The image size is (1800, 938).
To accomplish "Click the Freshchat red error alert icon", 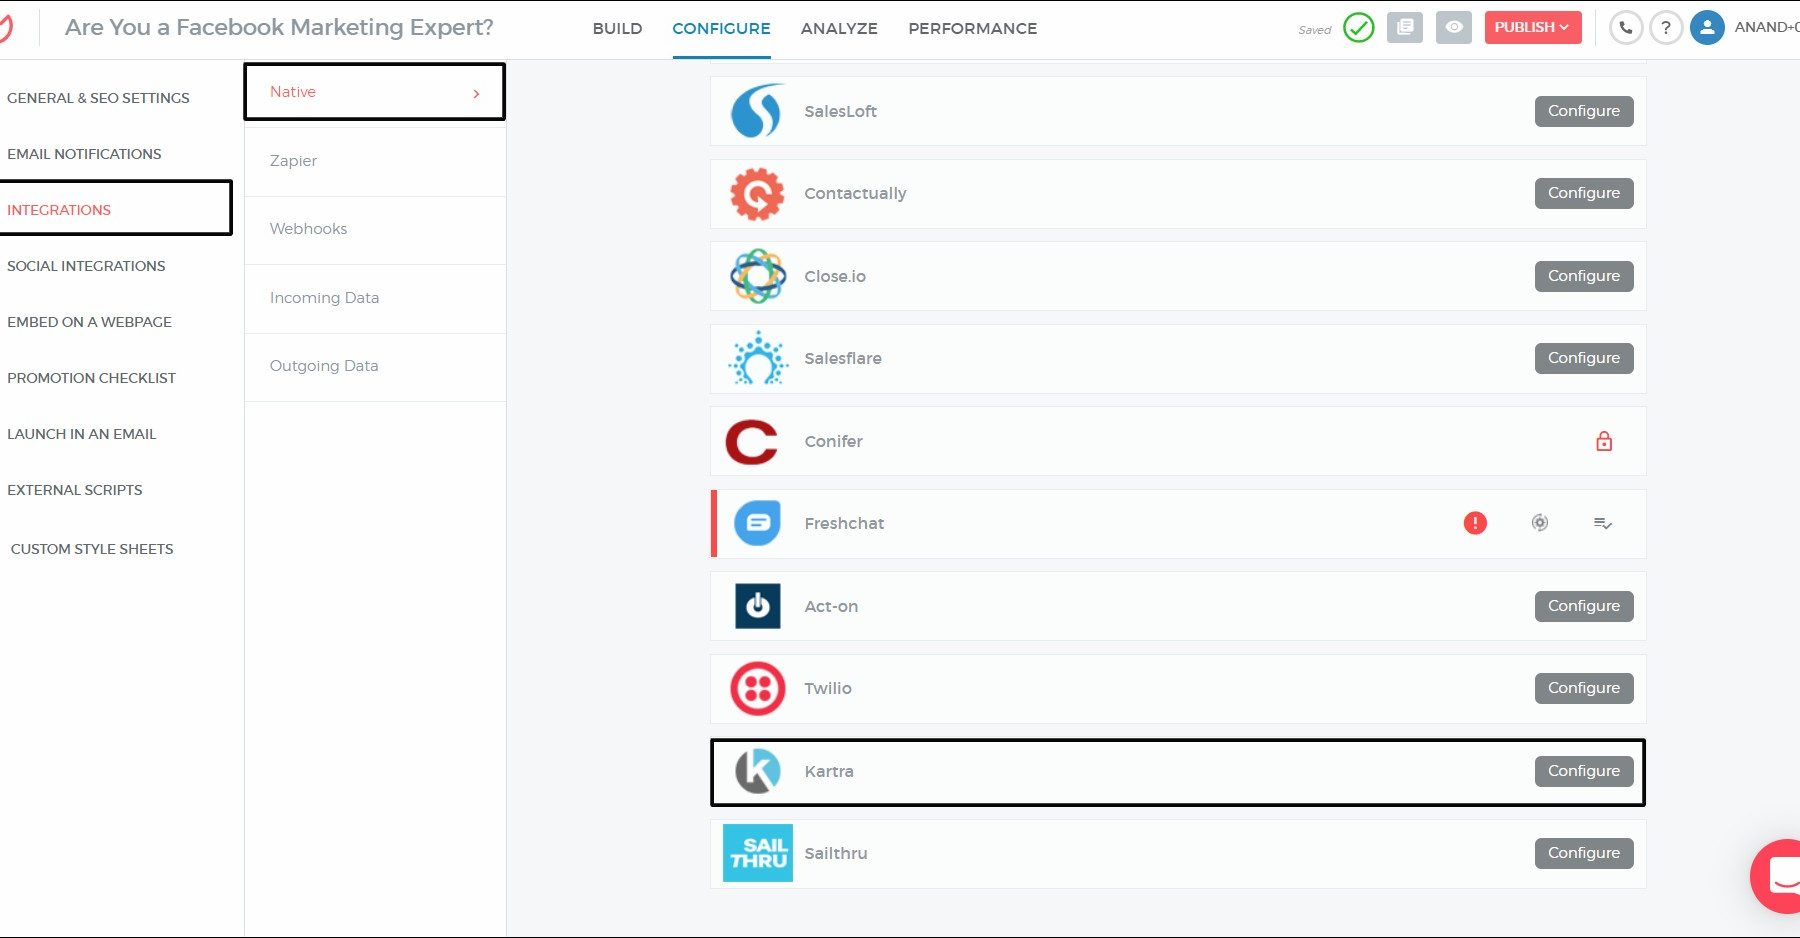I will pos(1475,523).
